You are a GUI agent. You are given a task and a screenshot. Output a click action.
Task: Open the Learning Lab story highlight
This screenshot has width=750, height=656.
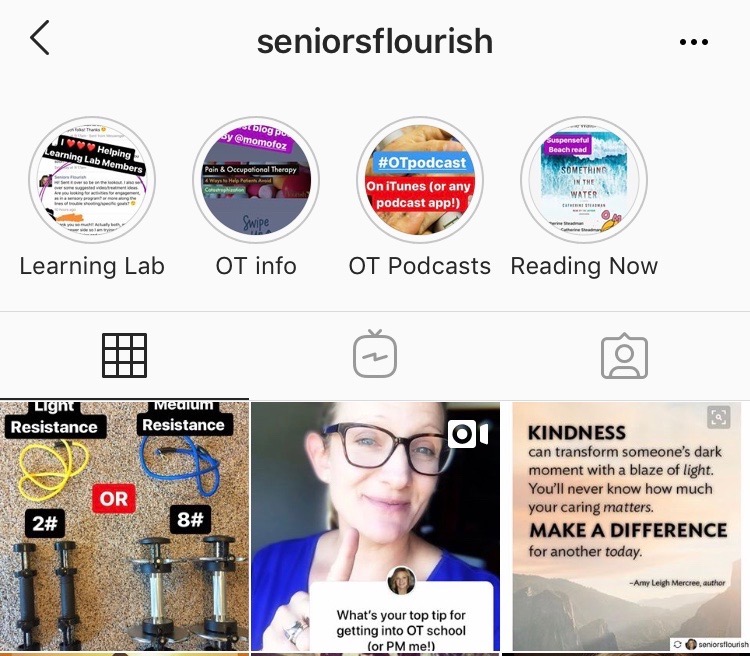pyautogui.click(x=92, y=180)
